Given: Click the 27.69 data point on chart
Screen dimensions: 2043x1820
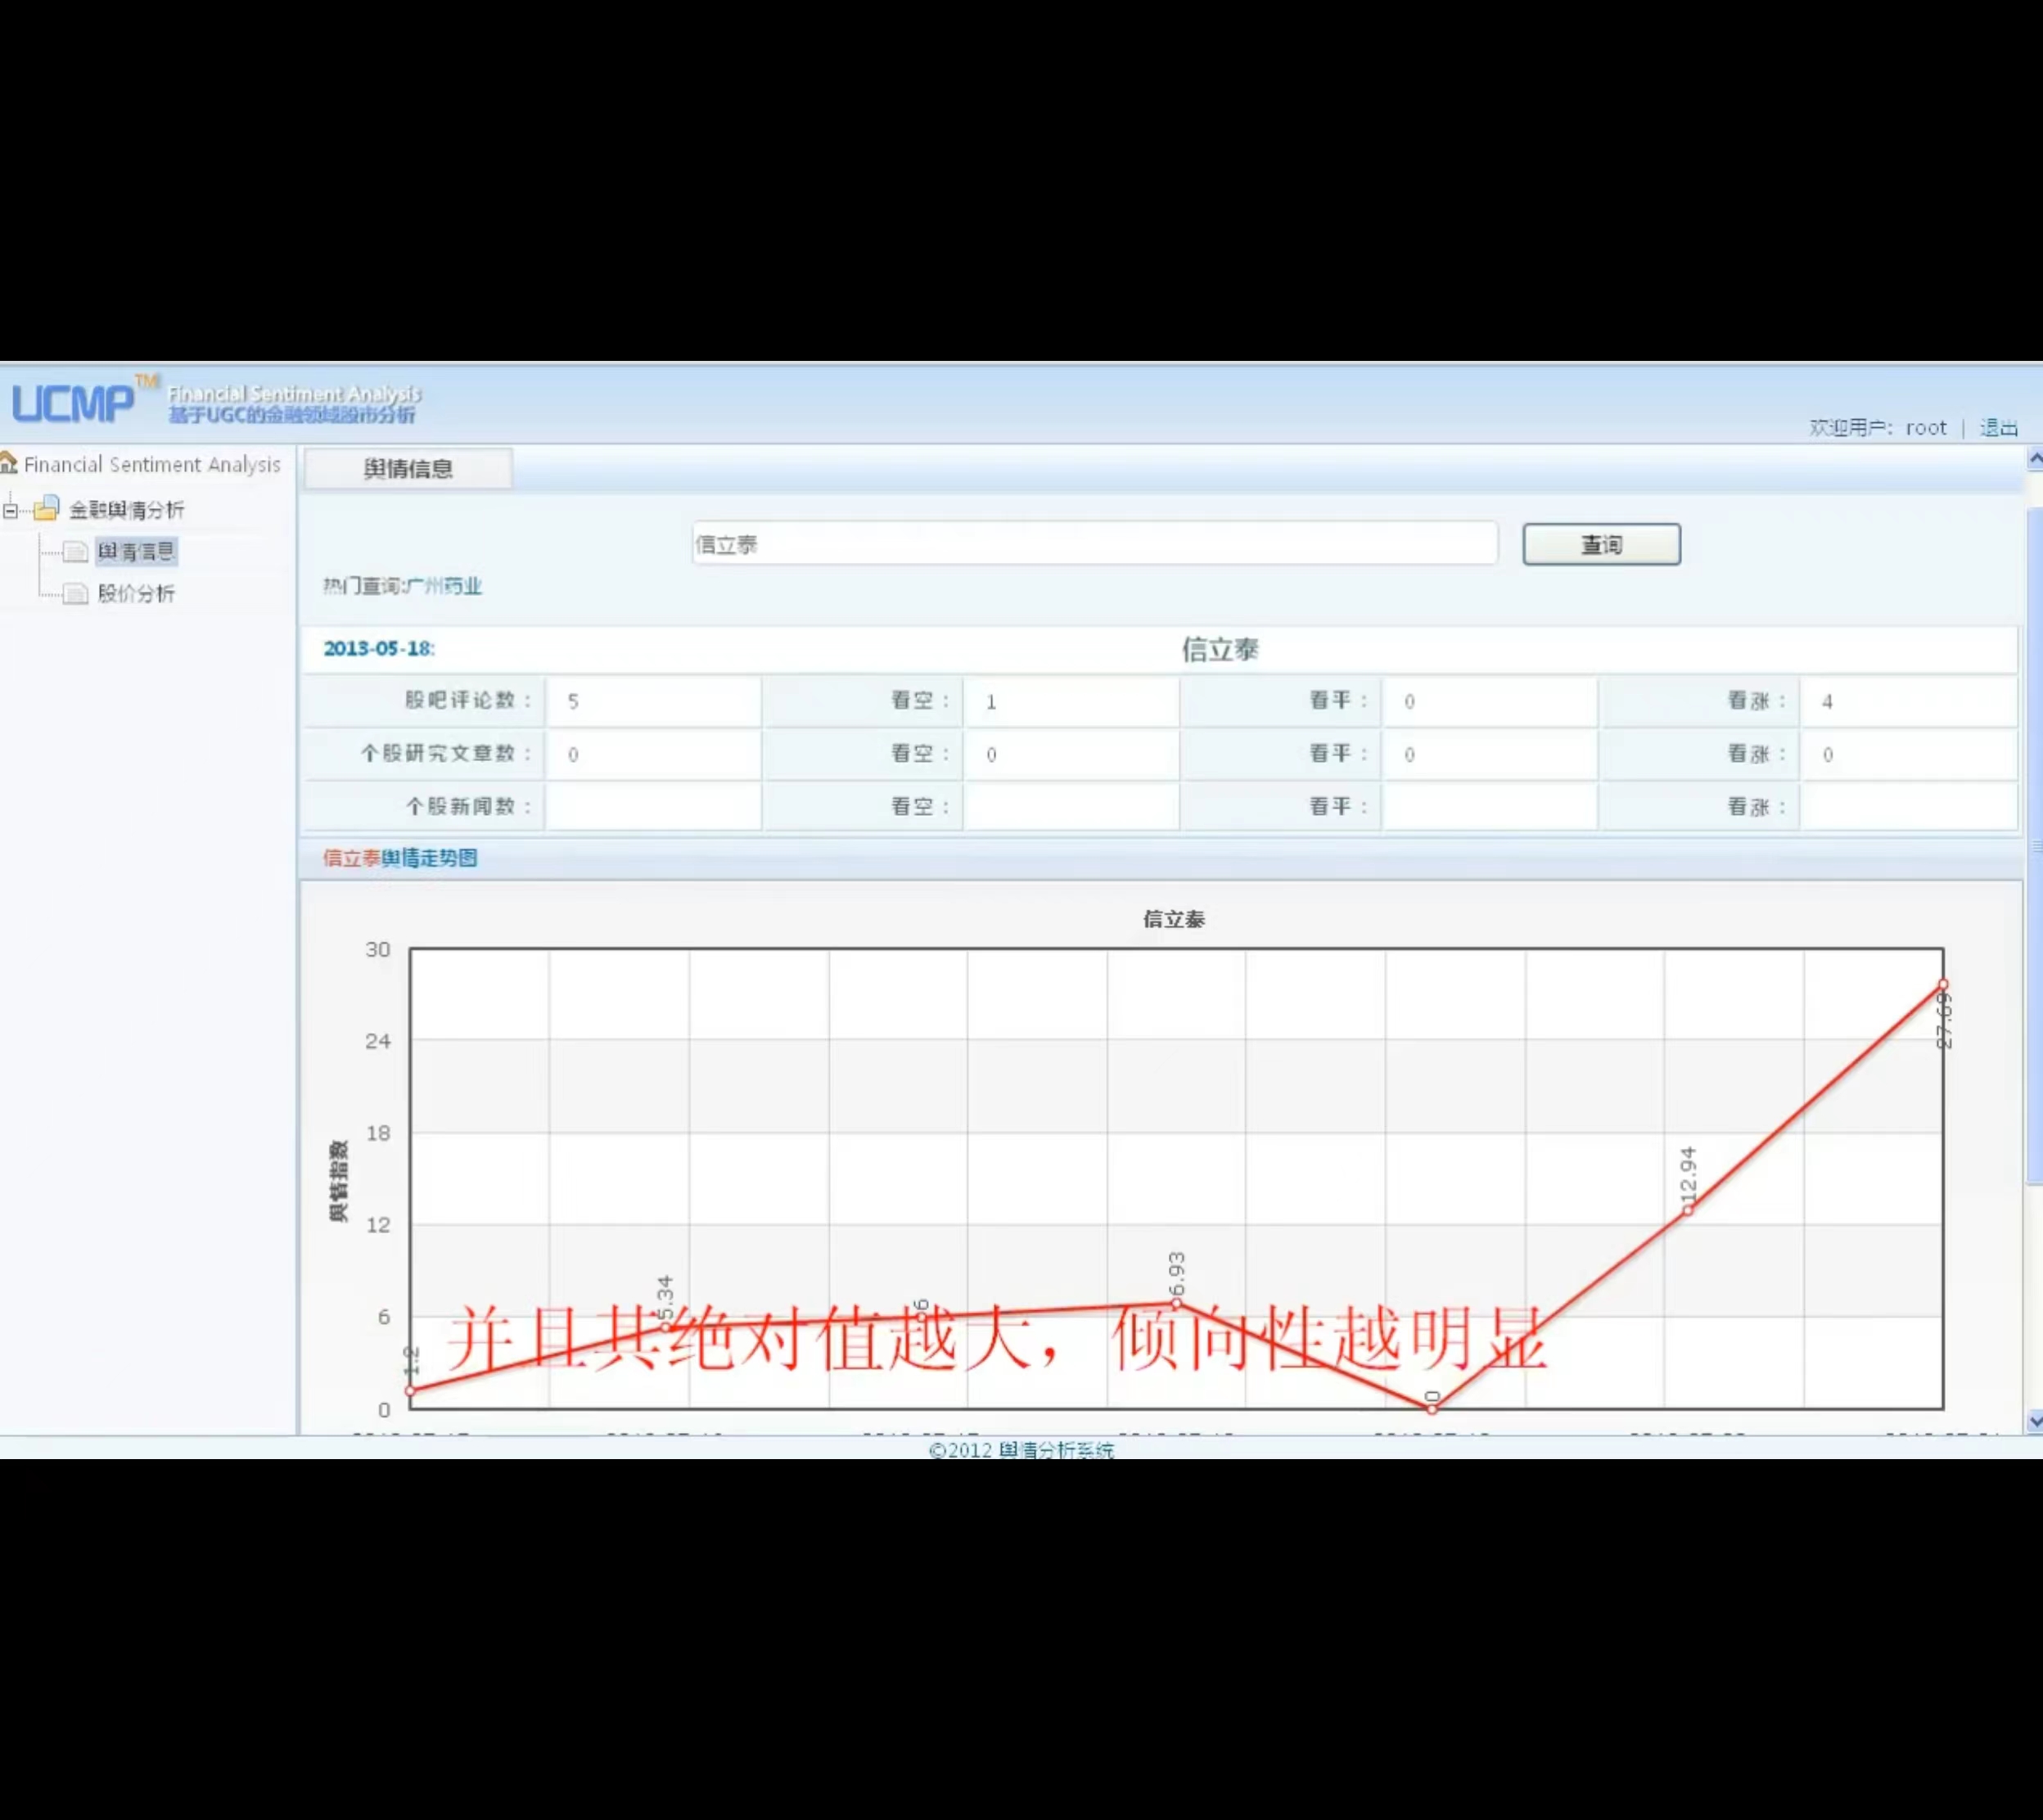Looking at the screenshot, I should 1943,985.
